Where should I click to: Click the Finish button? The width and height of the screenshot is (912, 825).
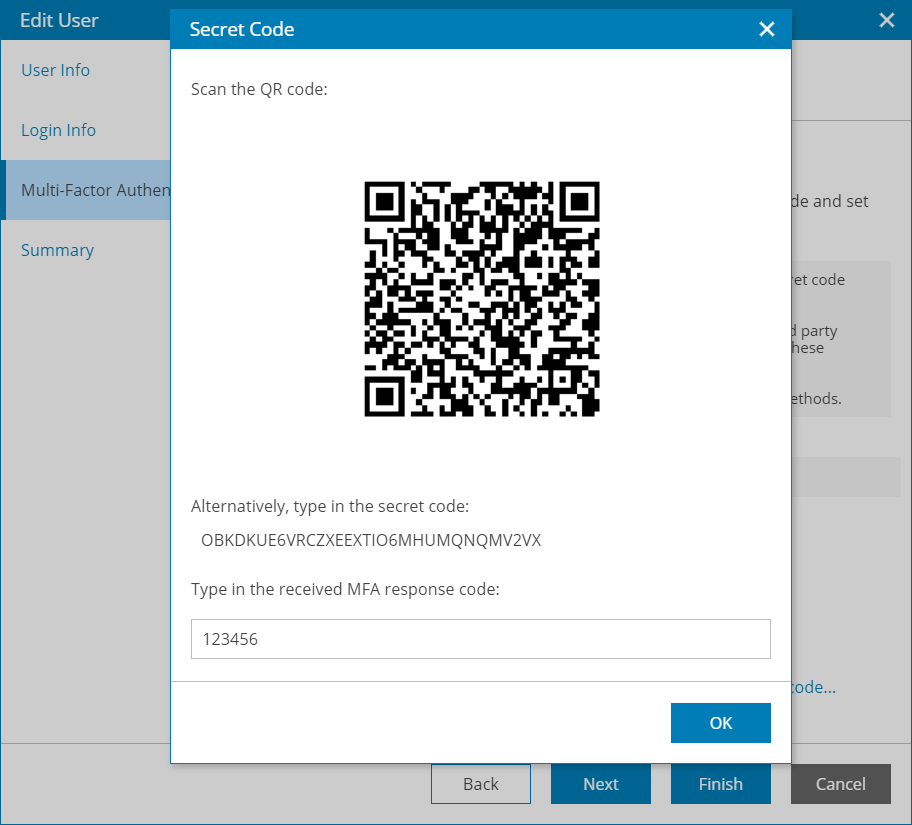[721, 784]
